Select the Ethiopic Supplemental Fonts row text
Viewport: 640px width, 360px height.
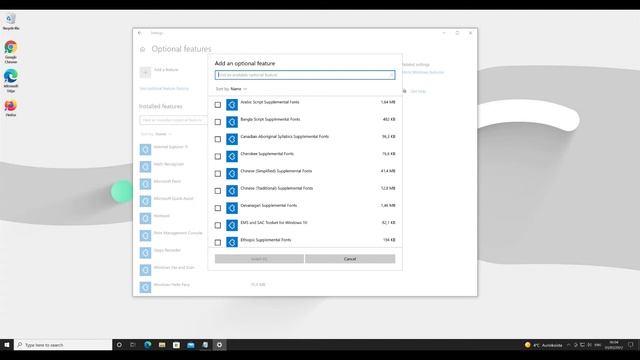[x=266, y=240]
